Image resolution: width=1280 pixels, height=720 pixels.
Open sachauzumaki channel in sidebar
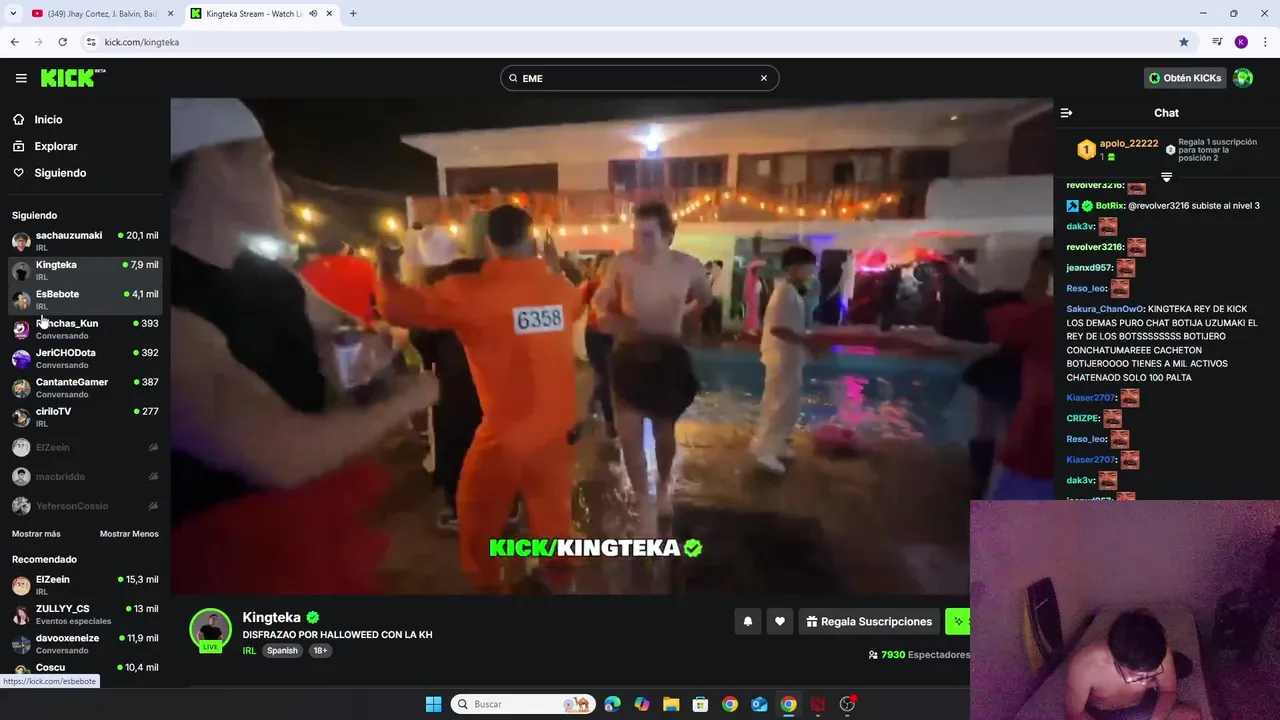click(85, 241)
